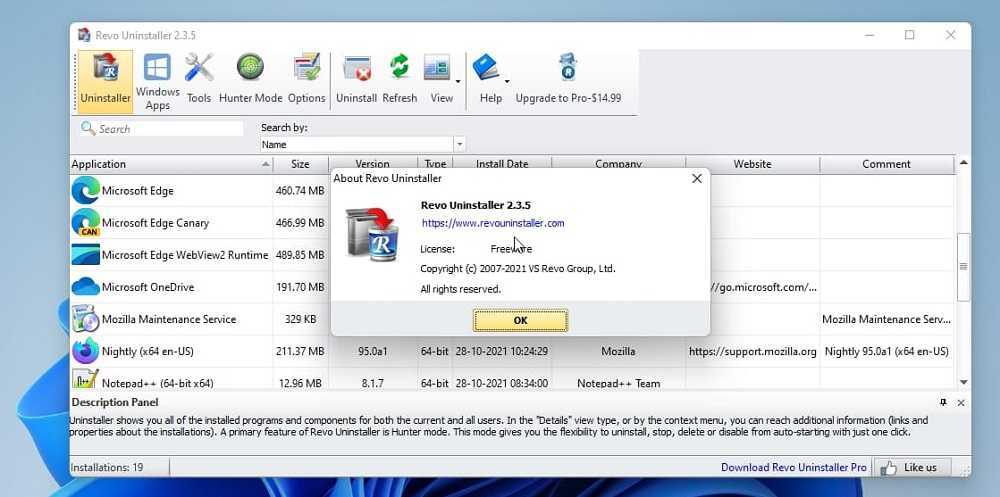Click Upgrade to Pro icon
Image resolution: width=1000 pixels, height=497 pixels.
pyautogui.click(x=568, y=80)
